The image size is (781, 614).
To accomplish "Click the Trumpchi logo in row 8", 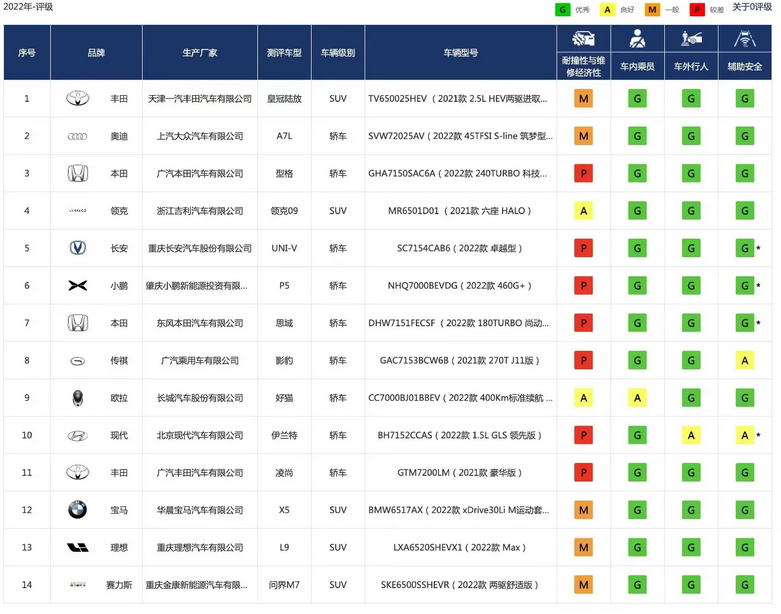I will pyautogui.click(x=78, y=361).
